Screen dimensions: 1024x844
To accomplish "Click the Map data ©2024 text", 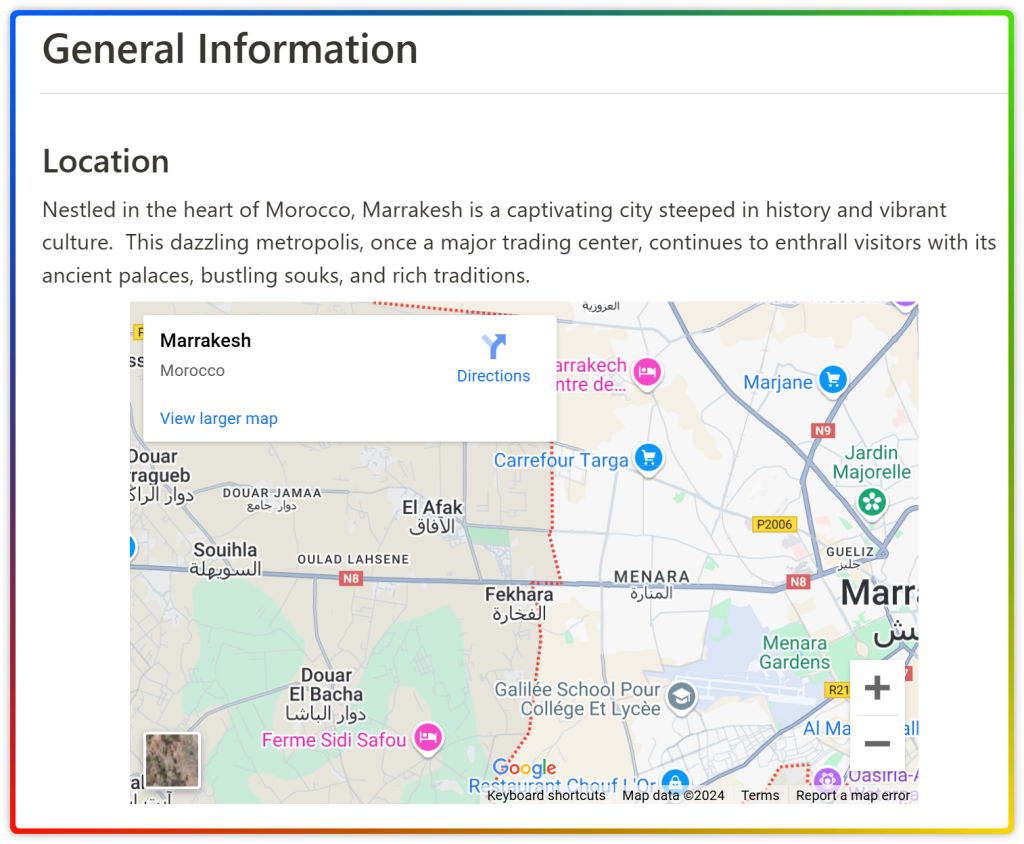I will point(673,796).
